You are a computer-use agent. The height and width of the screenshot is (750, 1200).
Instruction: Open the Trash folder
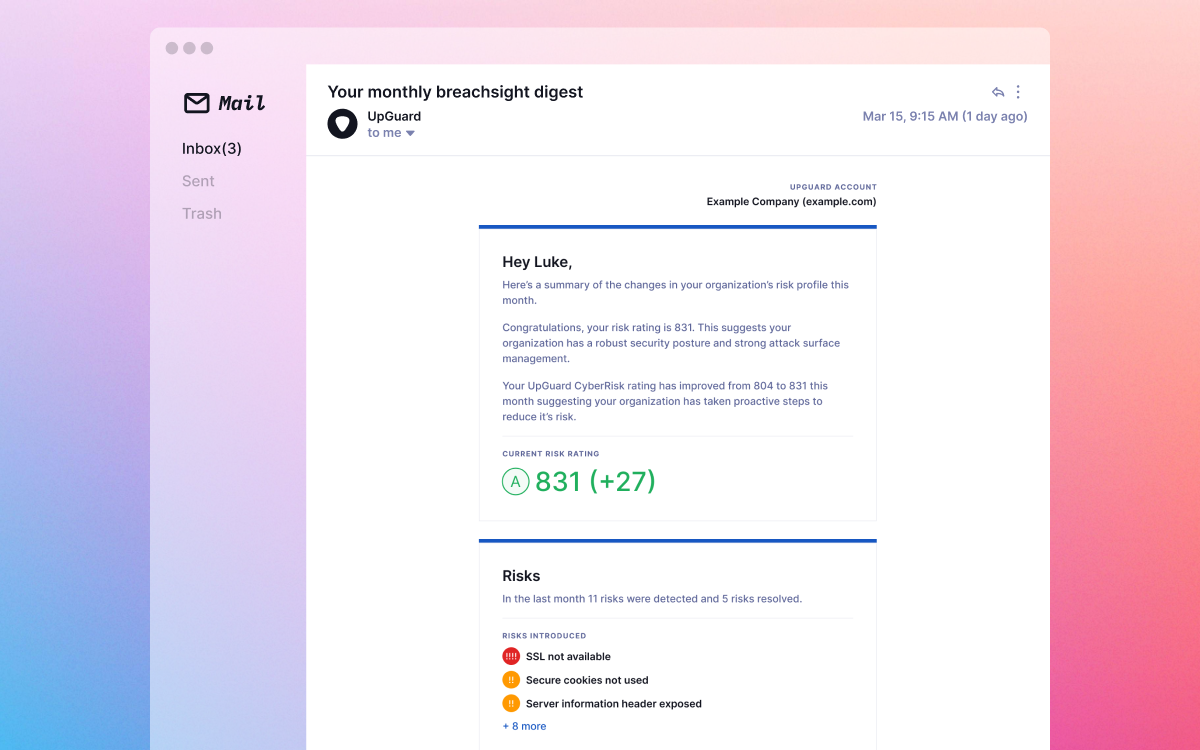[x=202, y=213]
